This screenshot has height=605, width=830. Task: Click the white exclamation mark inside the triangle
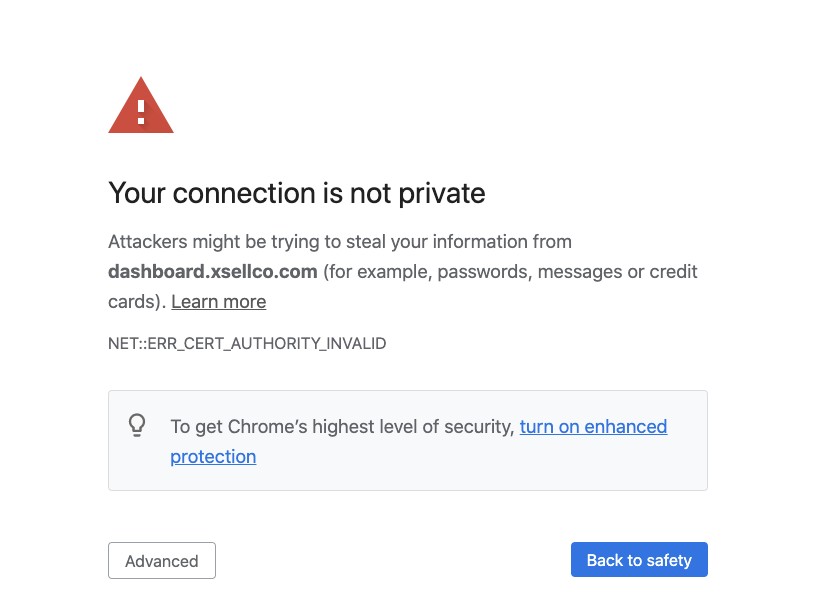[x=141, y=112]
